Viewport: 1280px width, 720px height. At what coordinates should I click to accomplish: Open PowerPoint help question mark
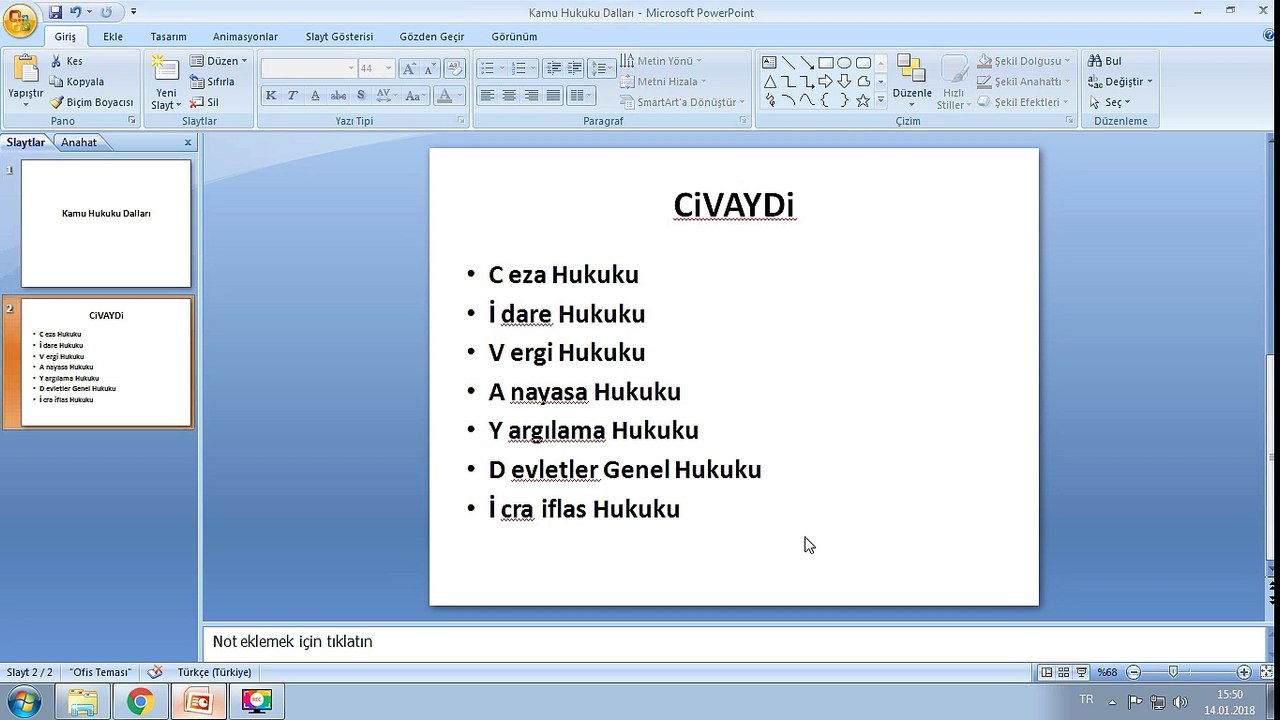(x=1270, y=36)
